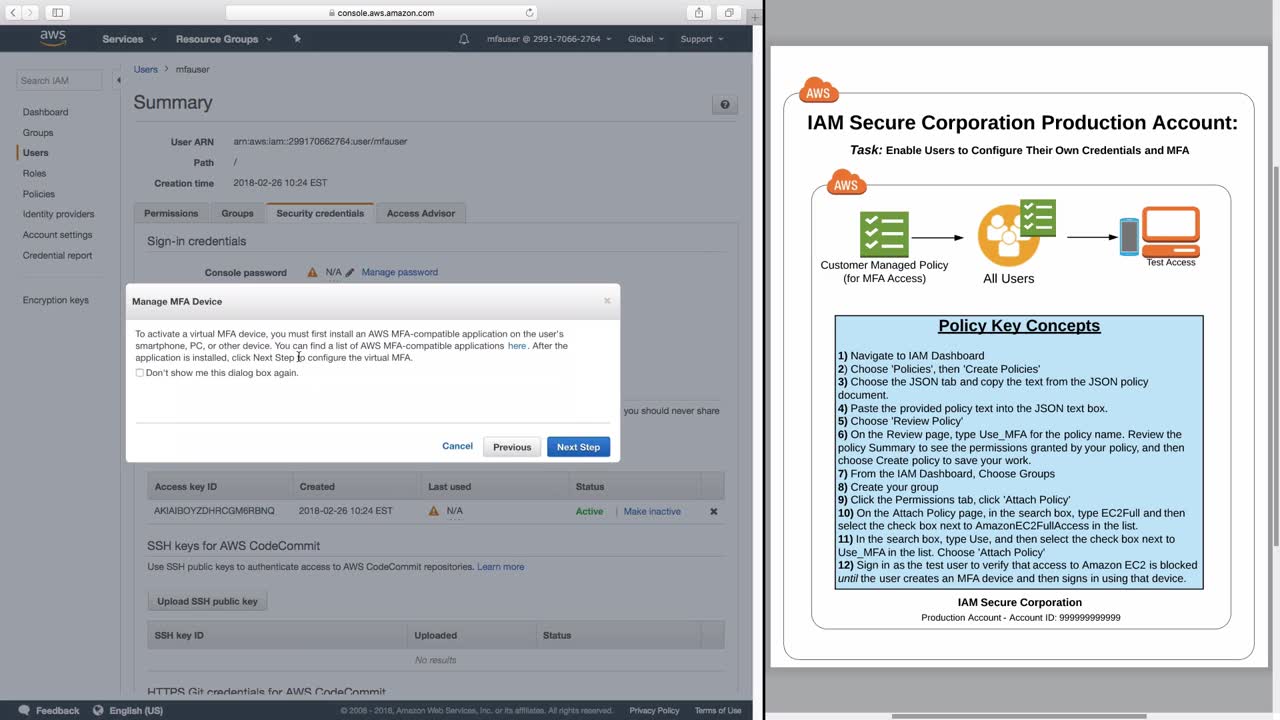The image size is (1280, 720).
Task: Cancel the Manage MFA Device dialog
Action: (x=457, y=446)
